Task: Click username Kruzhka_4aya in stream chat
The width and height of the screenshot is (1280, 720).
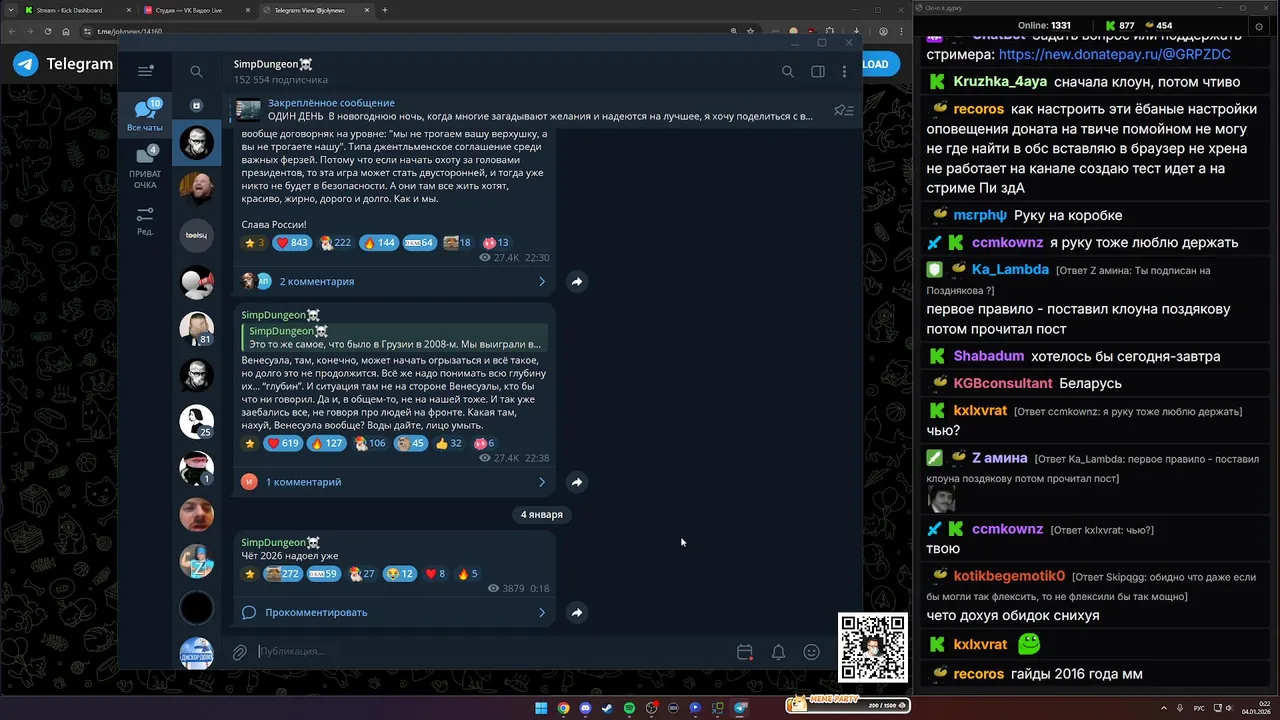Action: click(1000, 82)
